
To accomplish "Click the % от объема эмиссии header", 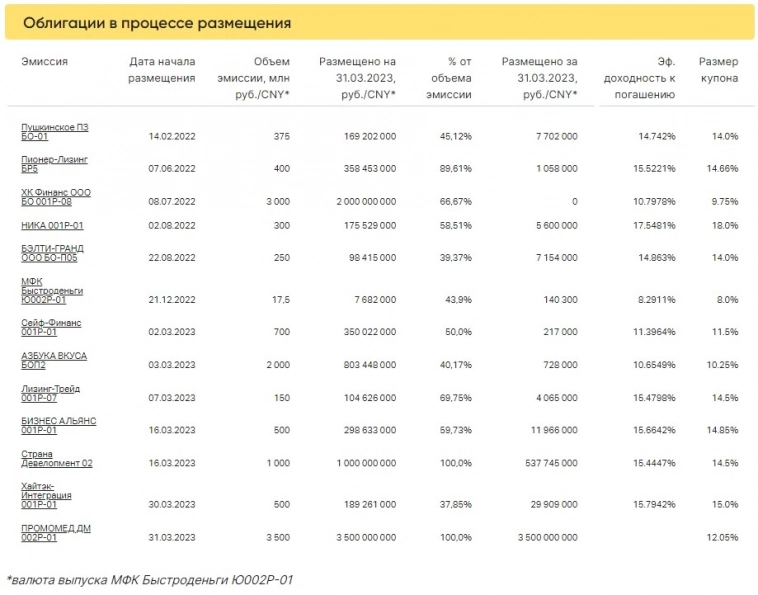I will pyautogui.click(x=450, y=78).
